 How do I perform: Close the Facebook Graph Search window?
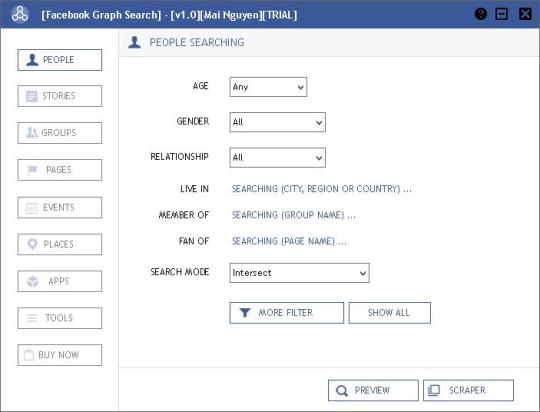click(525, 14)
